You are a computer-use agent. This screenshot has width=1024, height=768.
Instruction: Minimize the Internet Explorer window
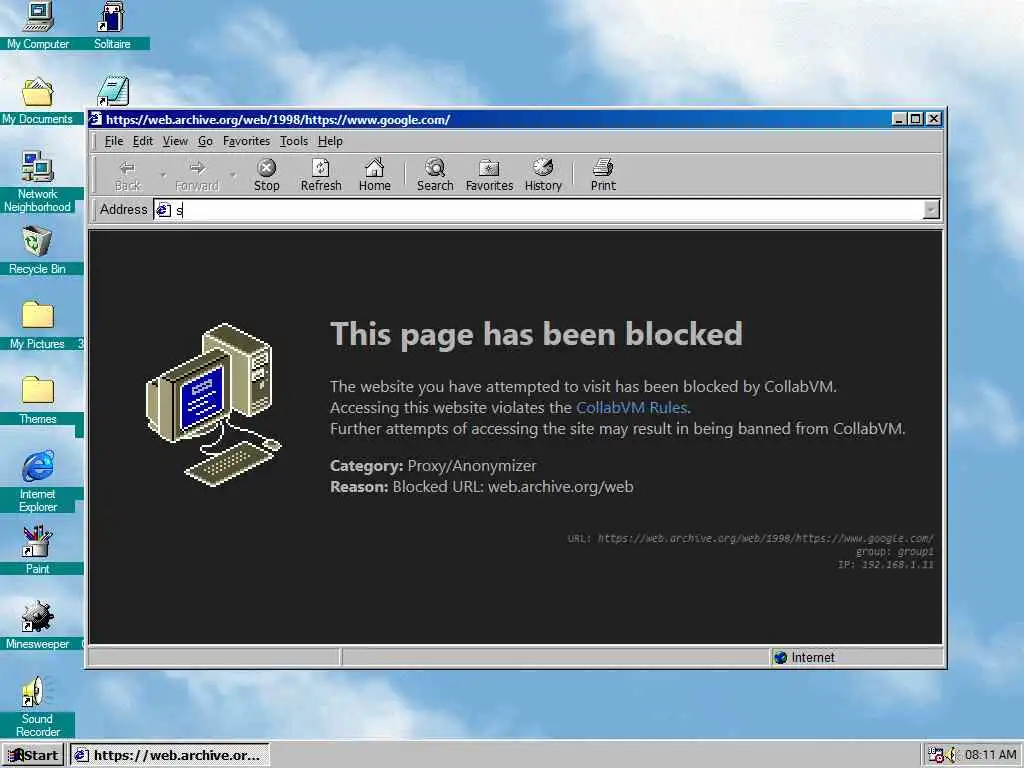point(899,119)
